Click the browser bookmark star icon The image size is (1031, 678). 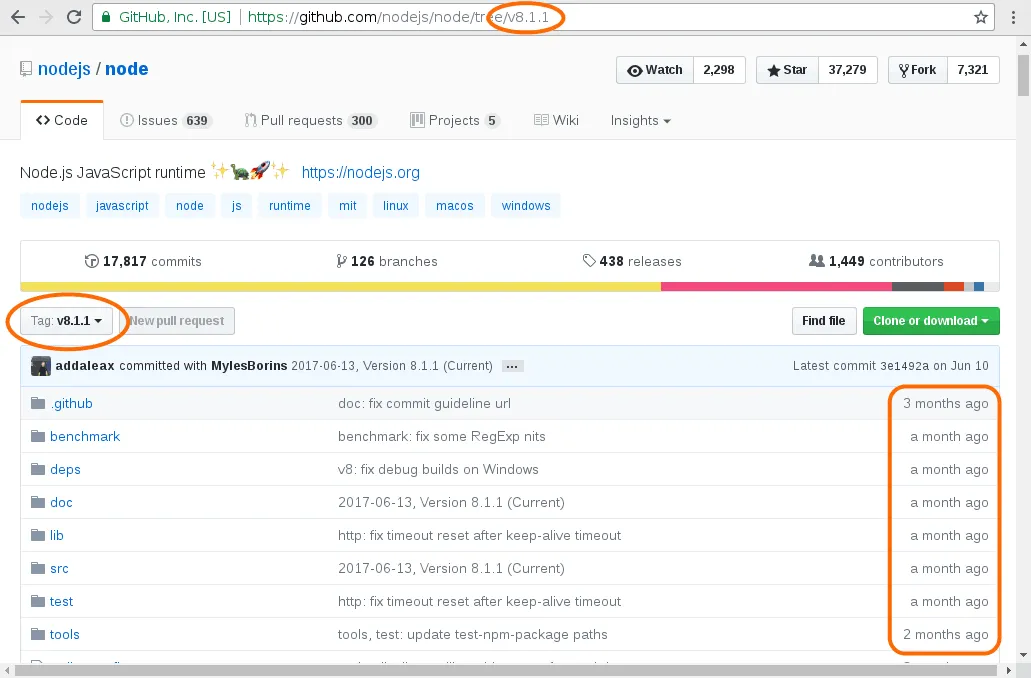click(x=981, y=17)
